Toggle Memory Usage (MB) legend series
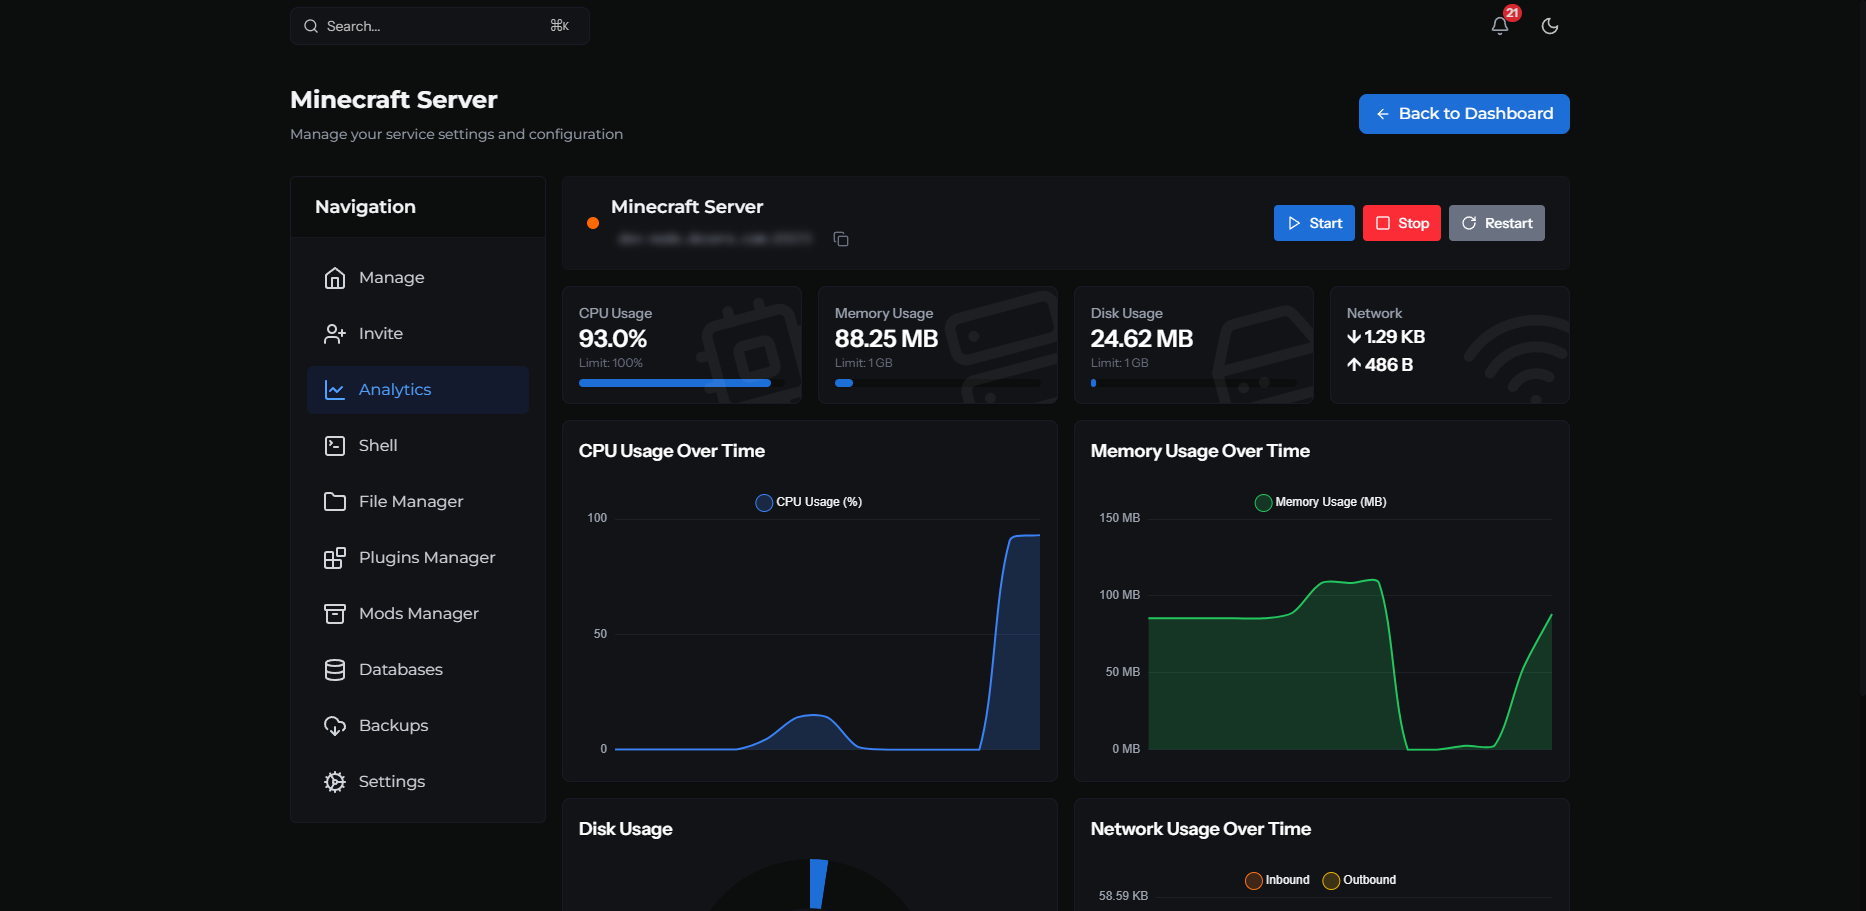 tap(1321, 502)
